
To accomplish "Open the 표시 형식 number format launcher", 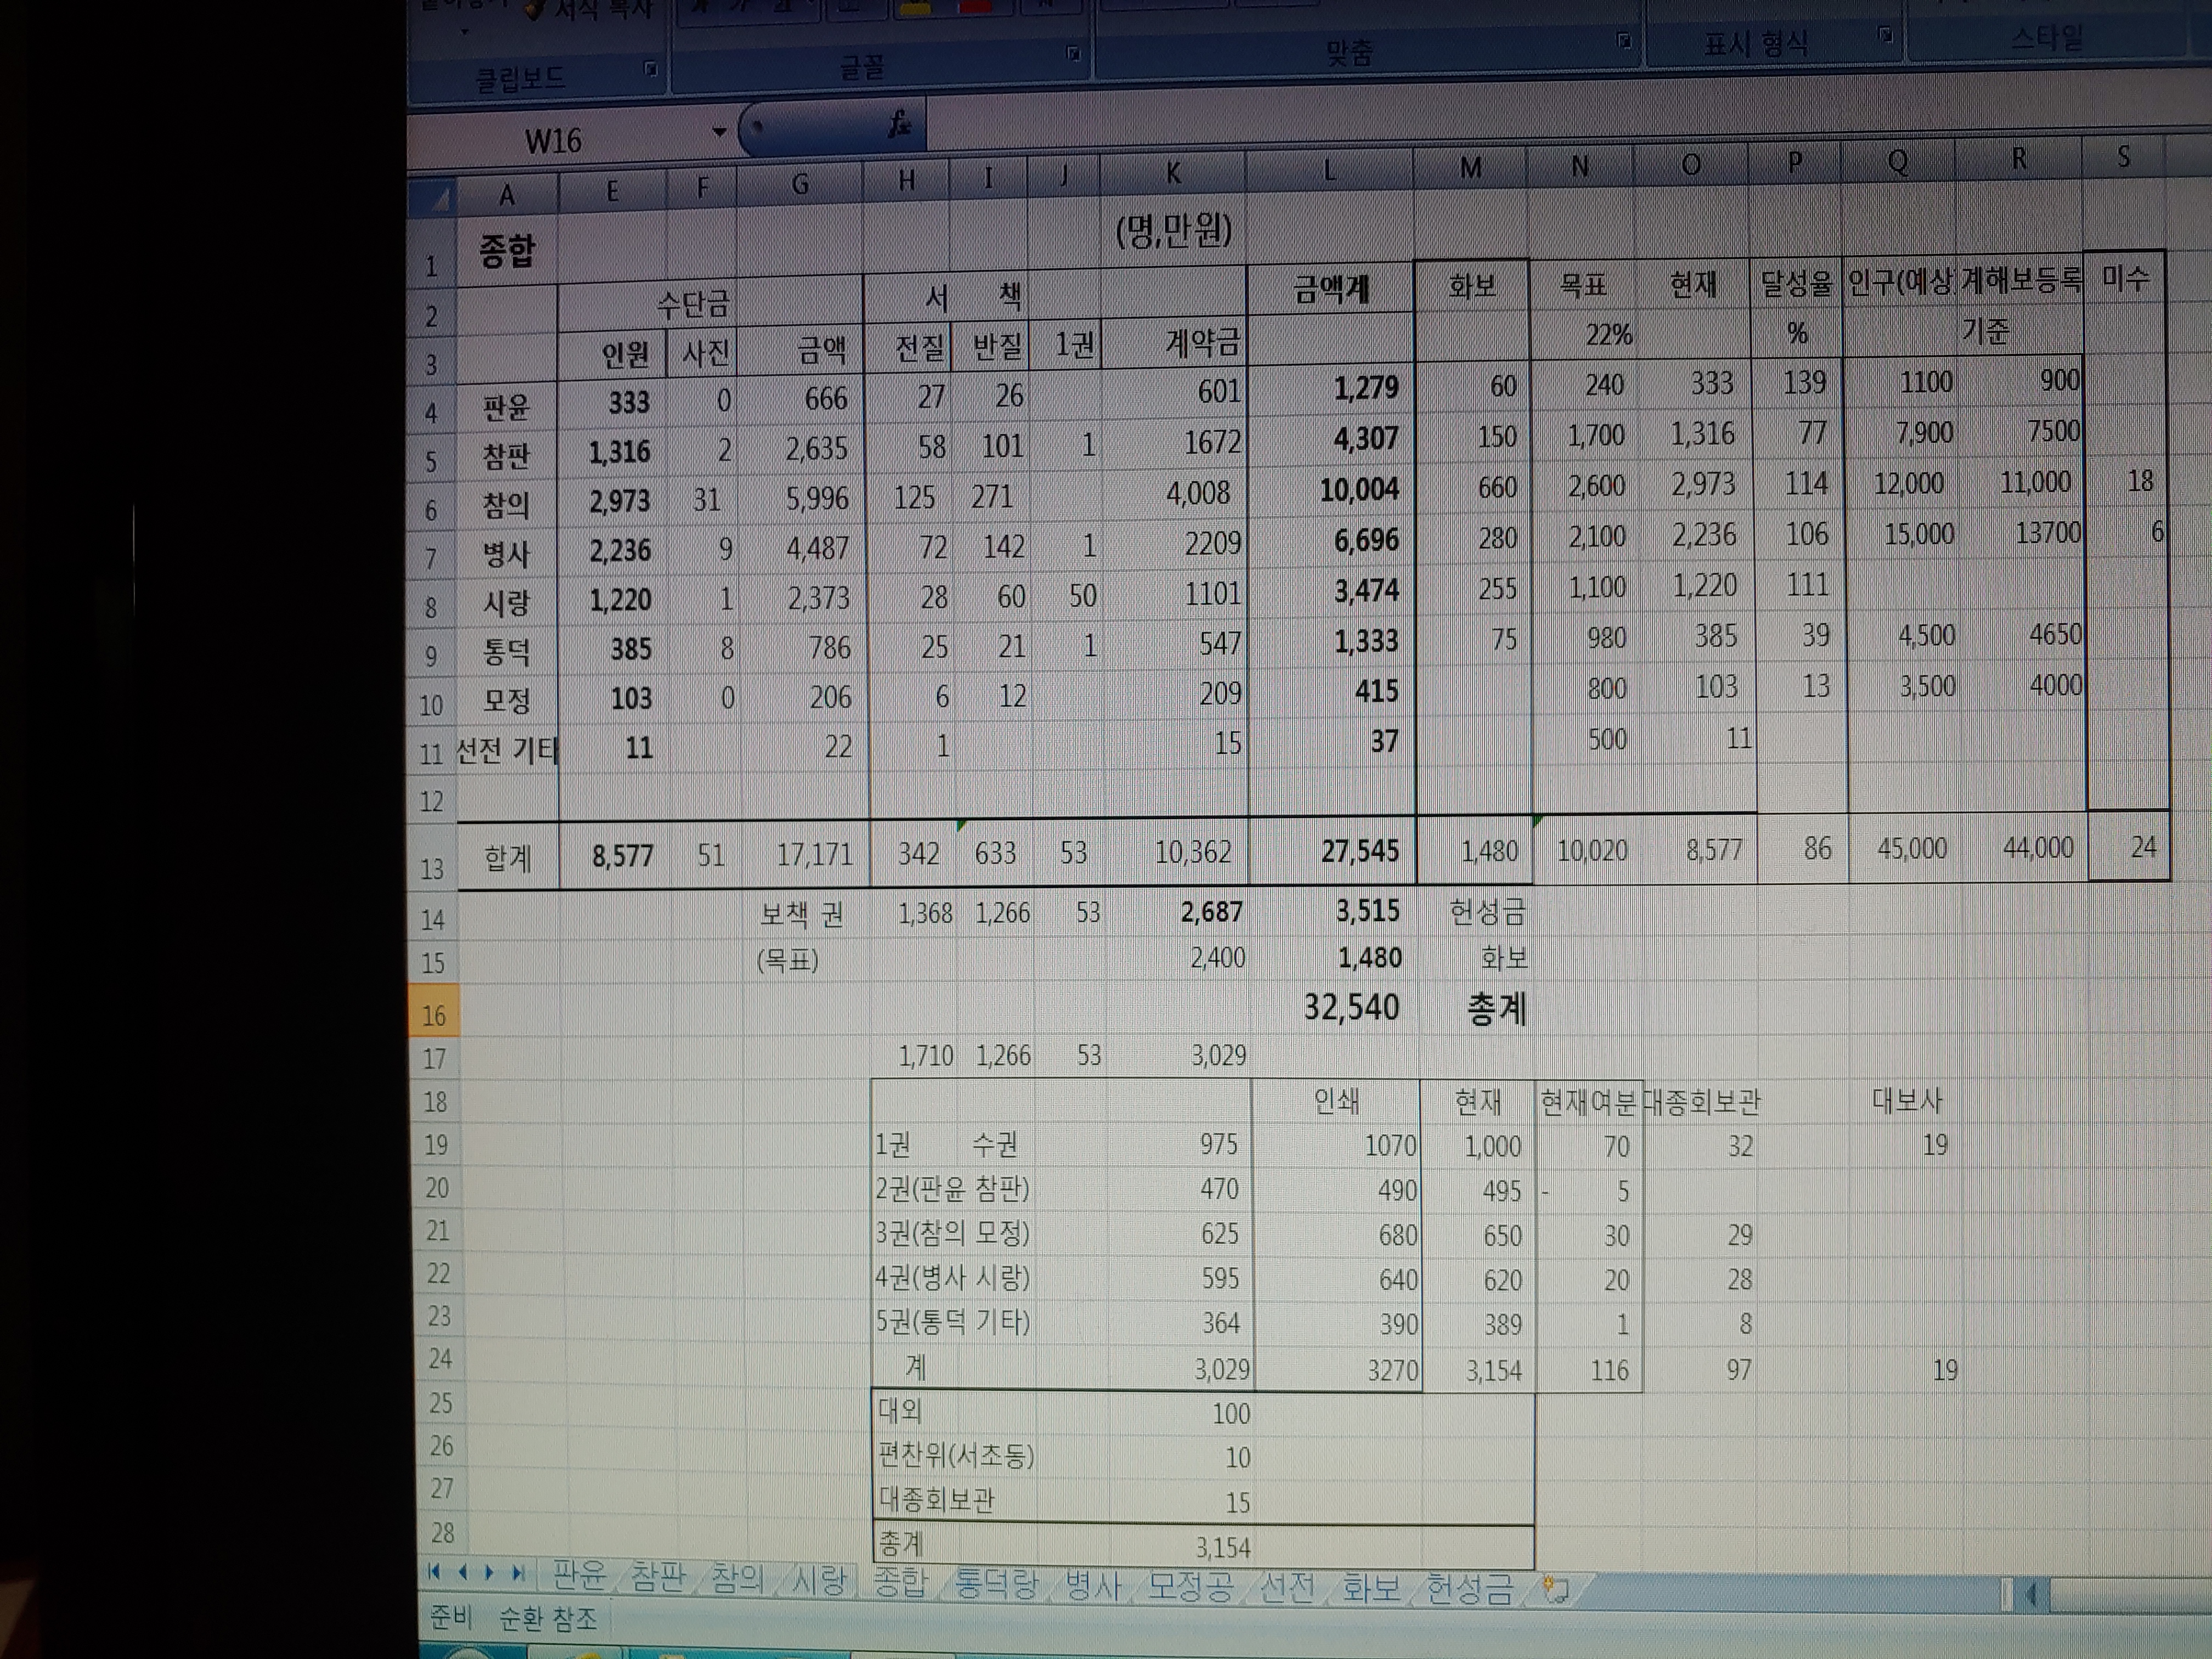I will coord(1885,35).
